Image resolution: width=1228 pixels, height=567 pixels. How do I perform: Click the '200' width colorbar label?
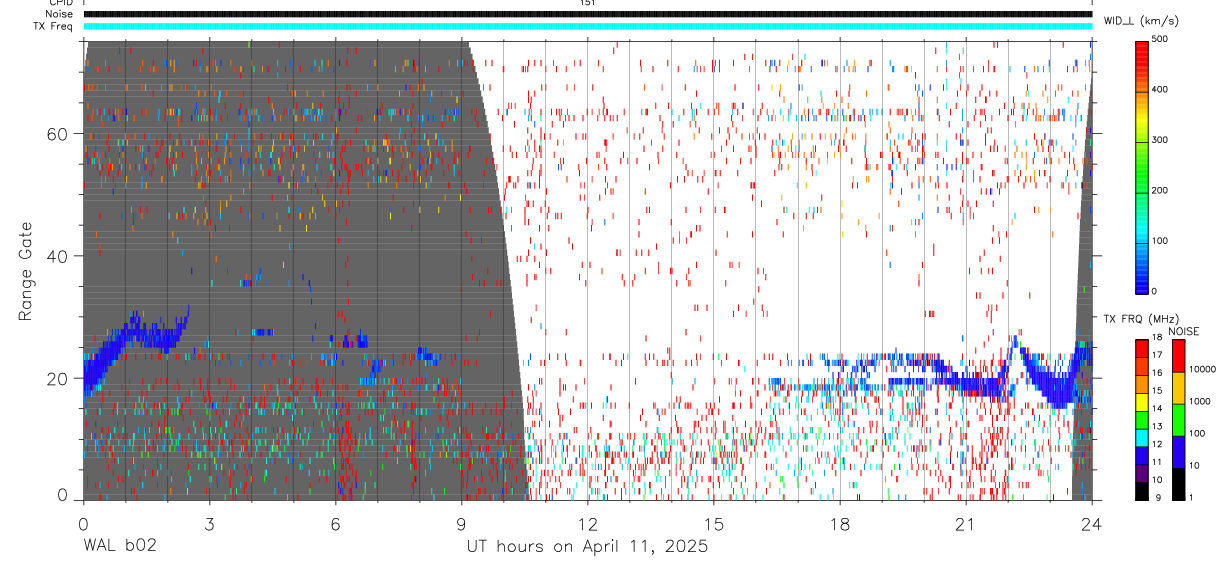coord(1160,190)
